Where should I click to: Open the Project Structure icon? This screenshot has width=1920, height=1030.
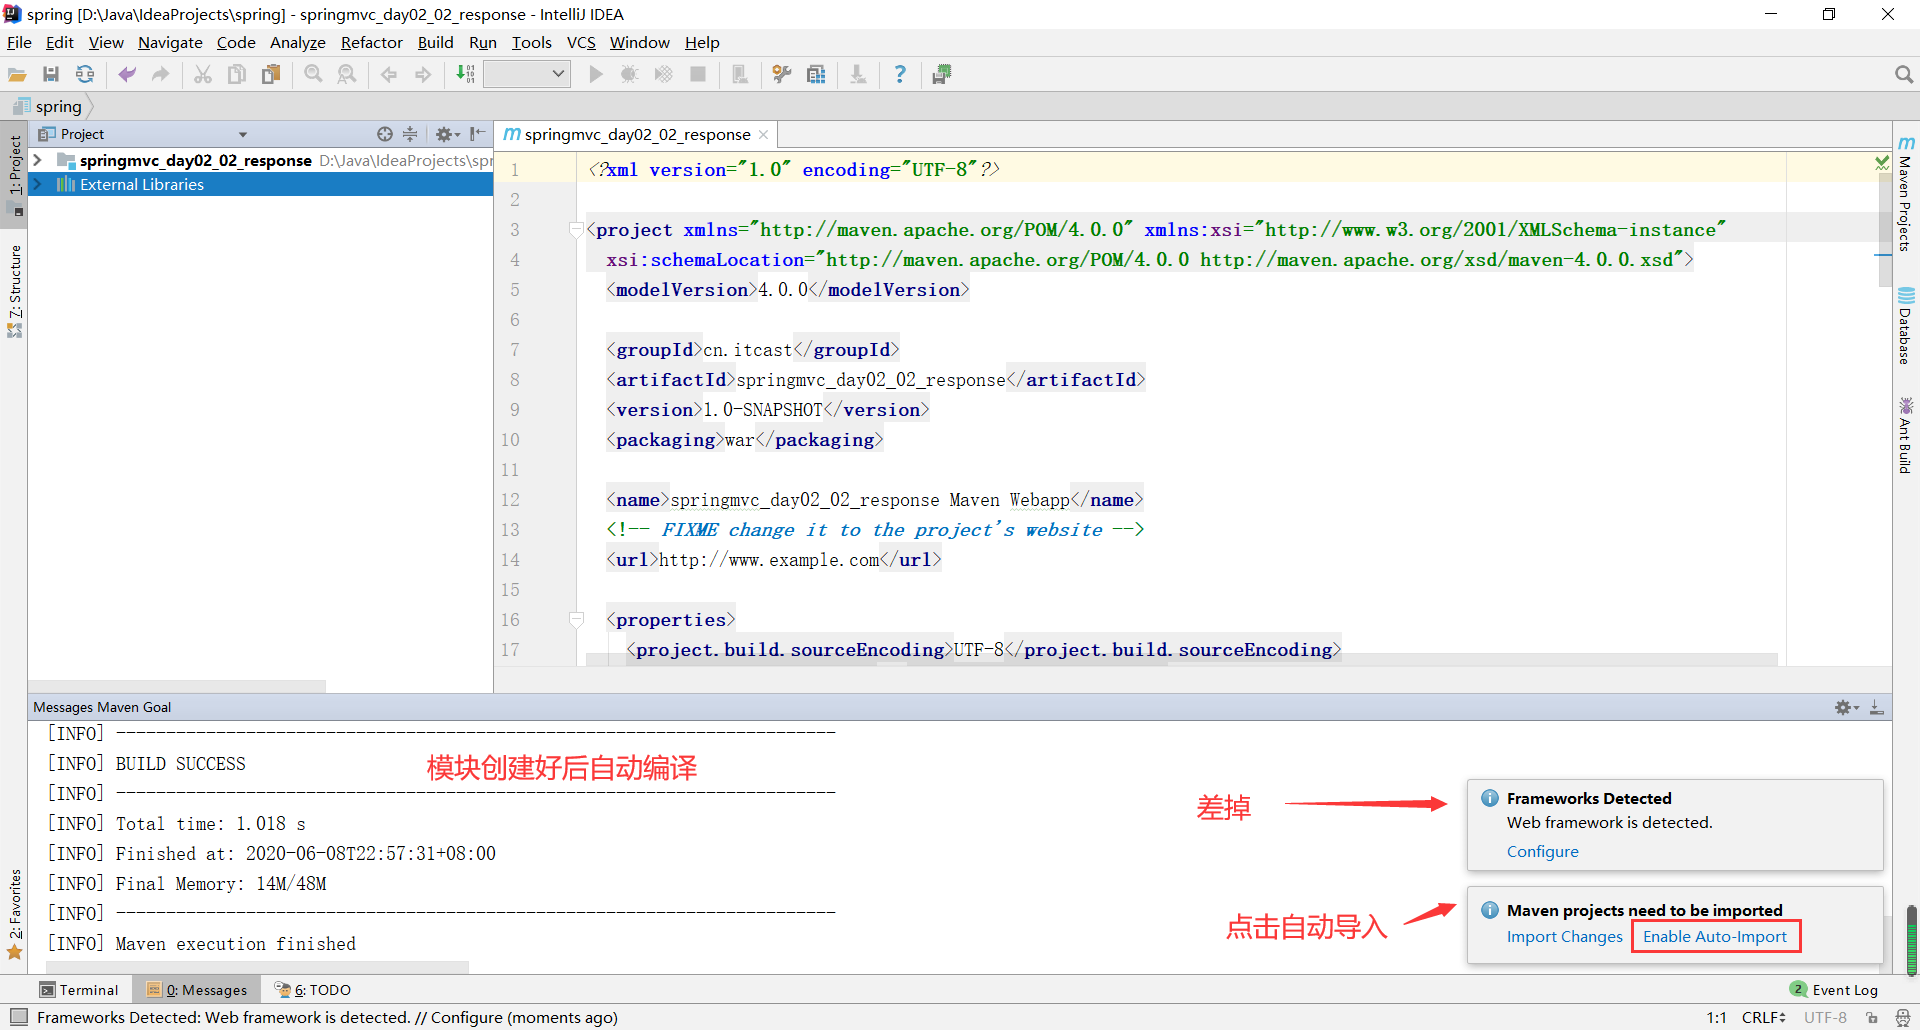(816, 74)
